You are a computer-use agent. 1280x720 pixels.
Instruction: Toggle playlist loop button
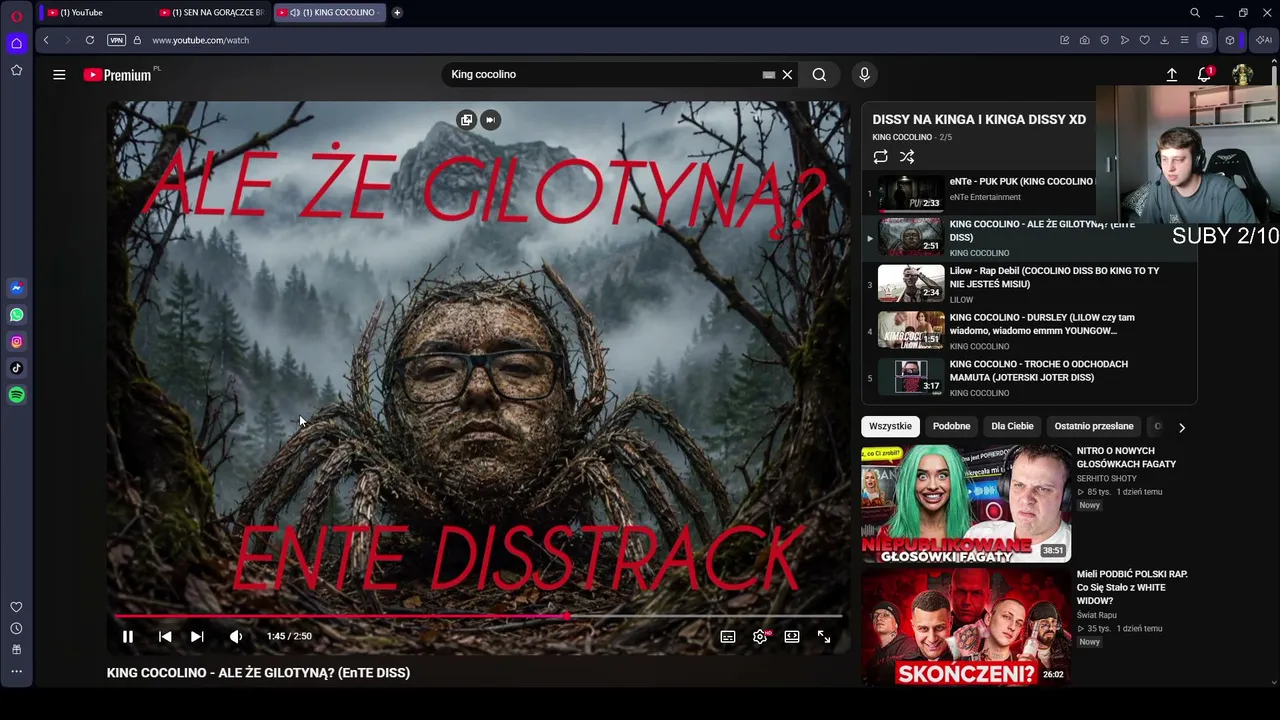click(880, 157)
